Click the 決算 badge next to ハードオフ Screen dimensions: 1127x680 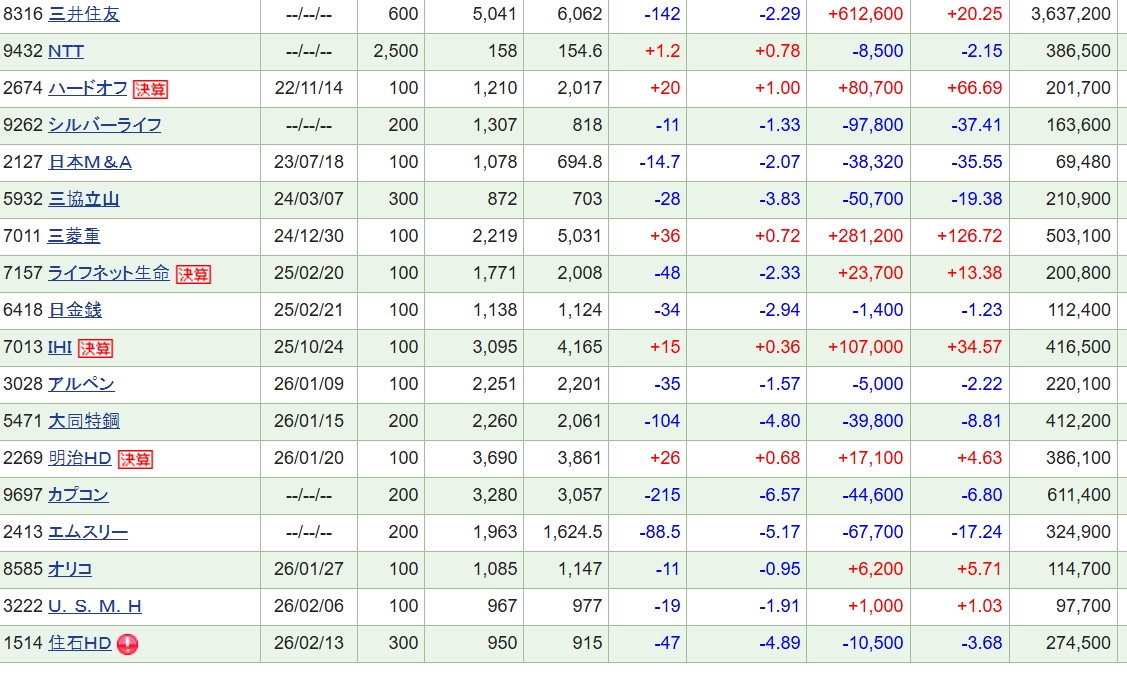tap(150, 89)
